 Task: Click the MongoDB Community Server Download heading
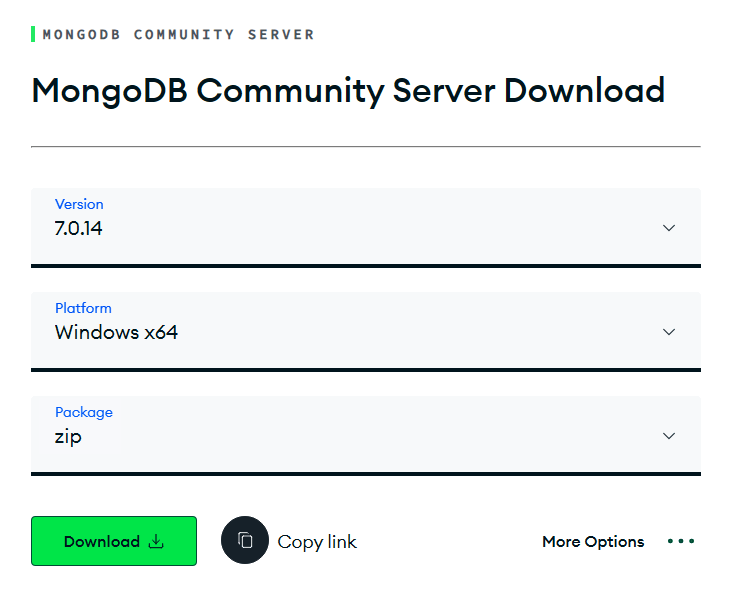click(x=348, y=91)
